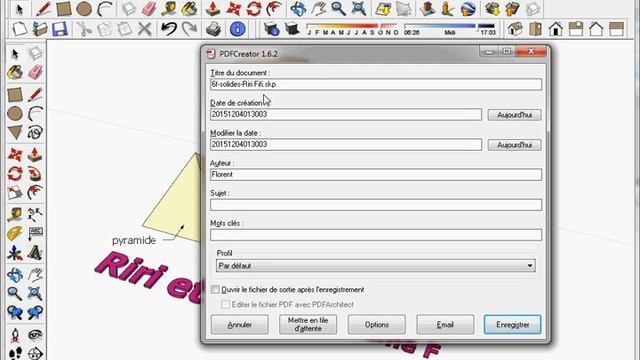
Task: Select the Dimension tool
Action: [35, 214]
